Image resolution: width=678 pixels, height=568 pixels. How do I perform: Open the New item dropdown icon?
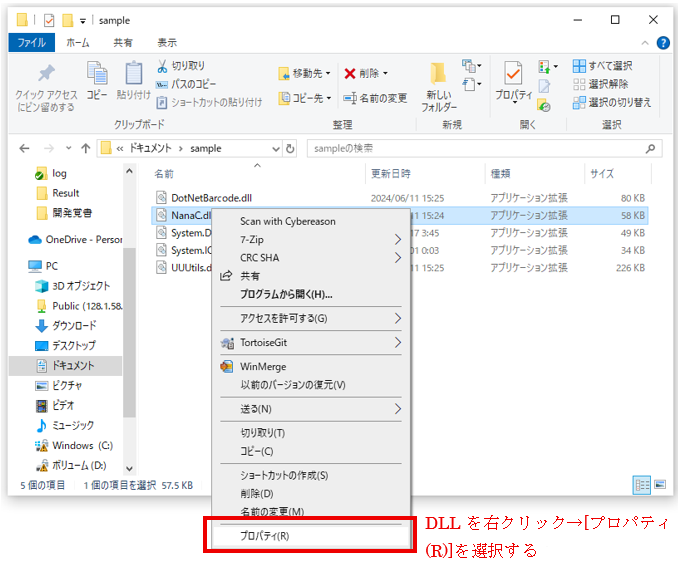click(471, 66)
